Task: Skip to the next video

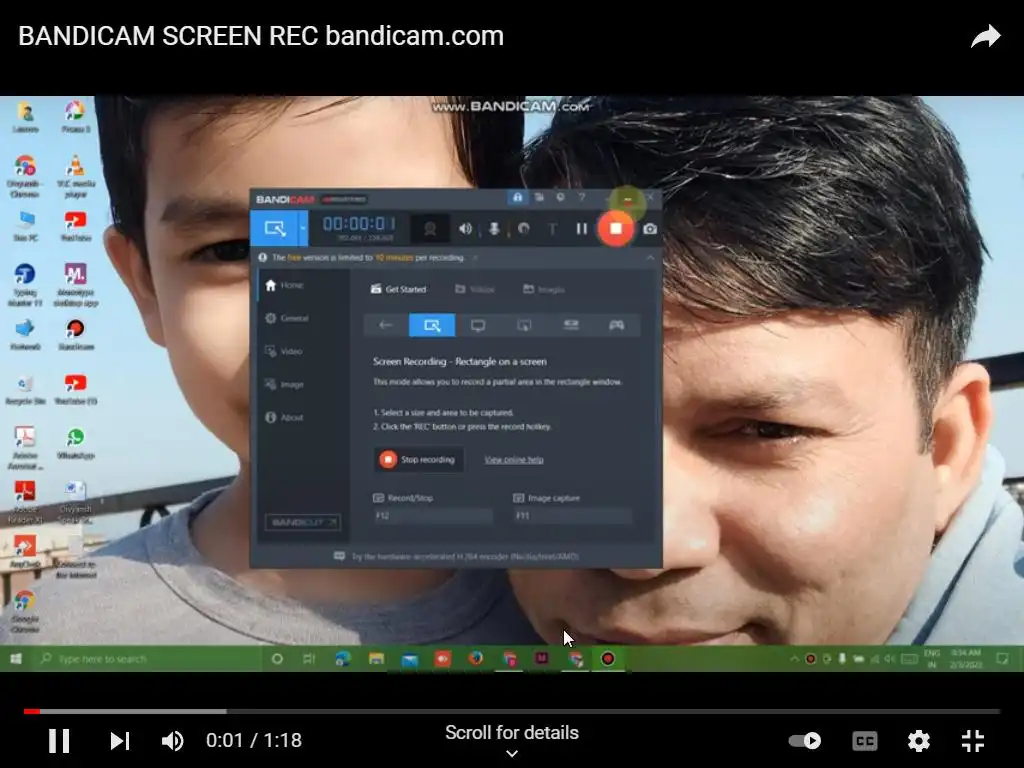Action: point(120,741)
